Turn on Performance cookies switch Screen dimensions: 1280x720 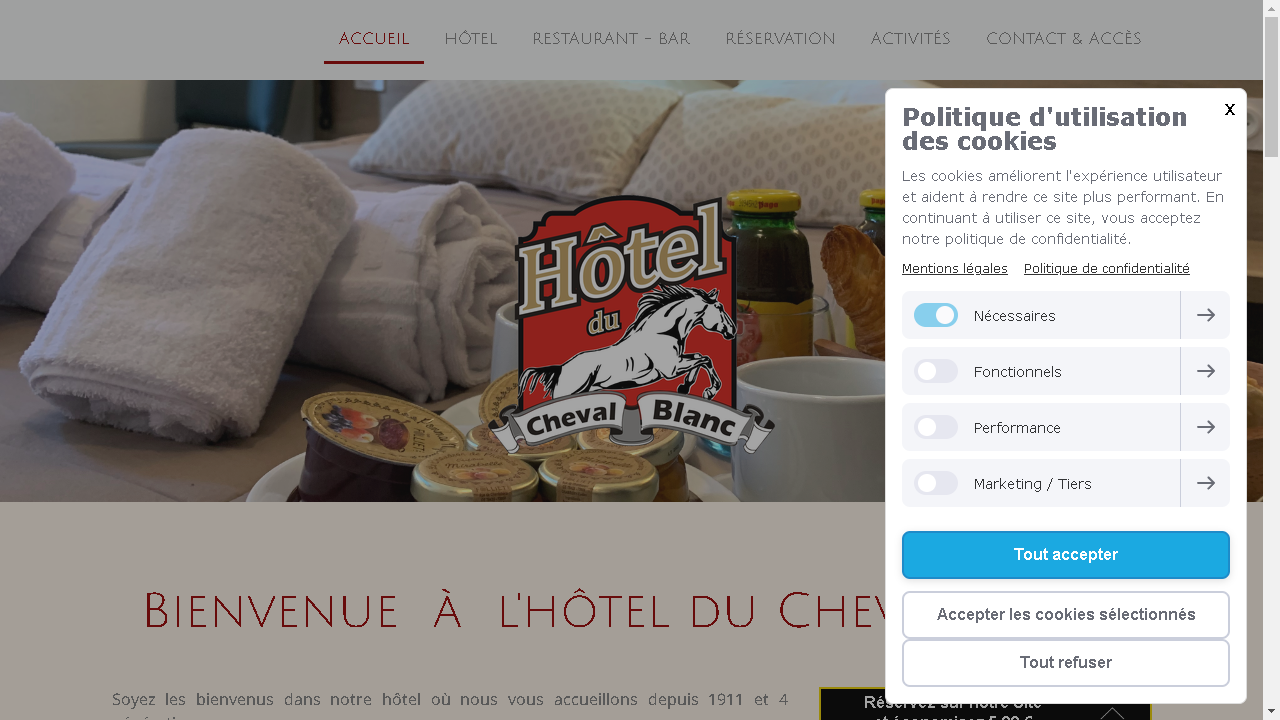tap(936, 427)
